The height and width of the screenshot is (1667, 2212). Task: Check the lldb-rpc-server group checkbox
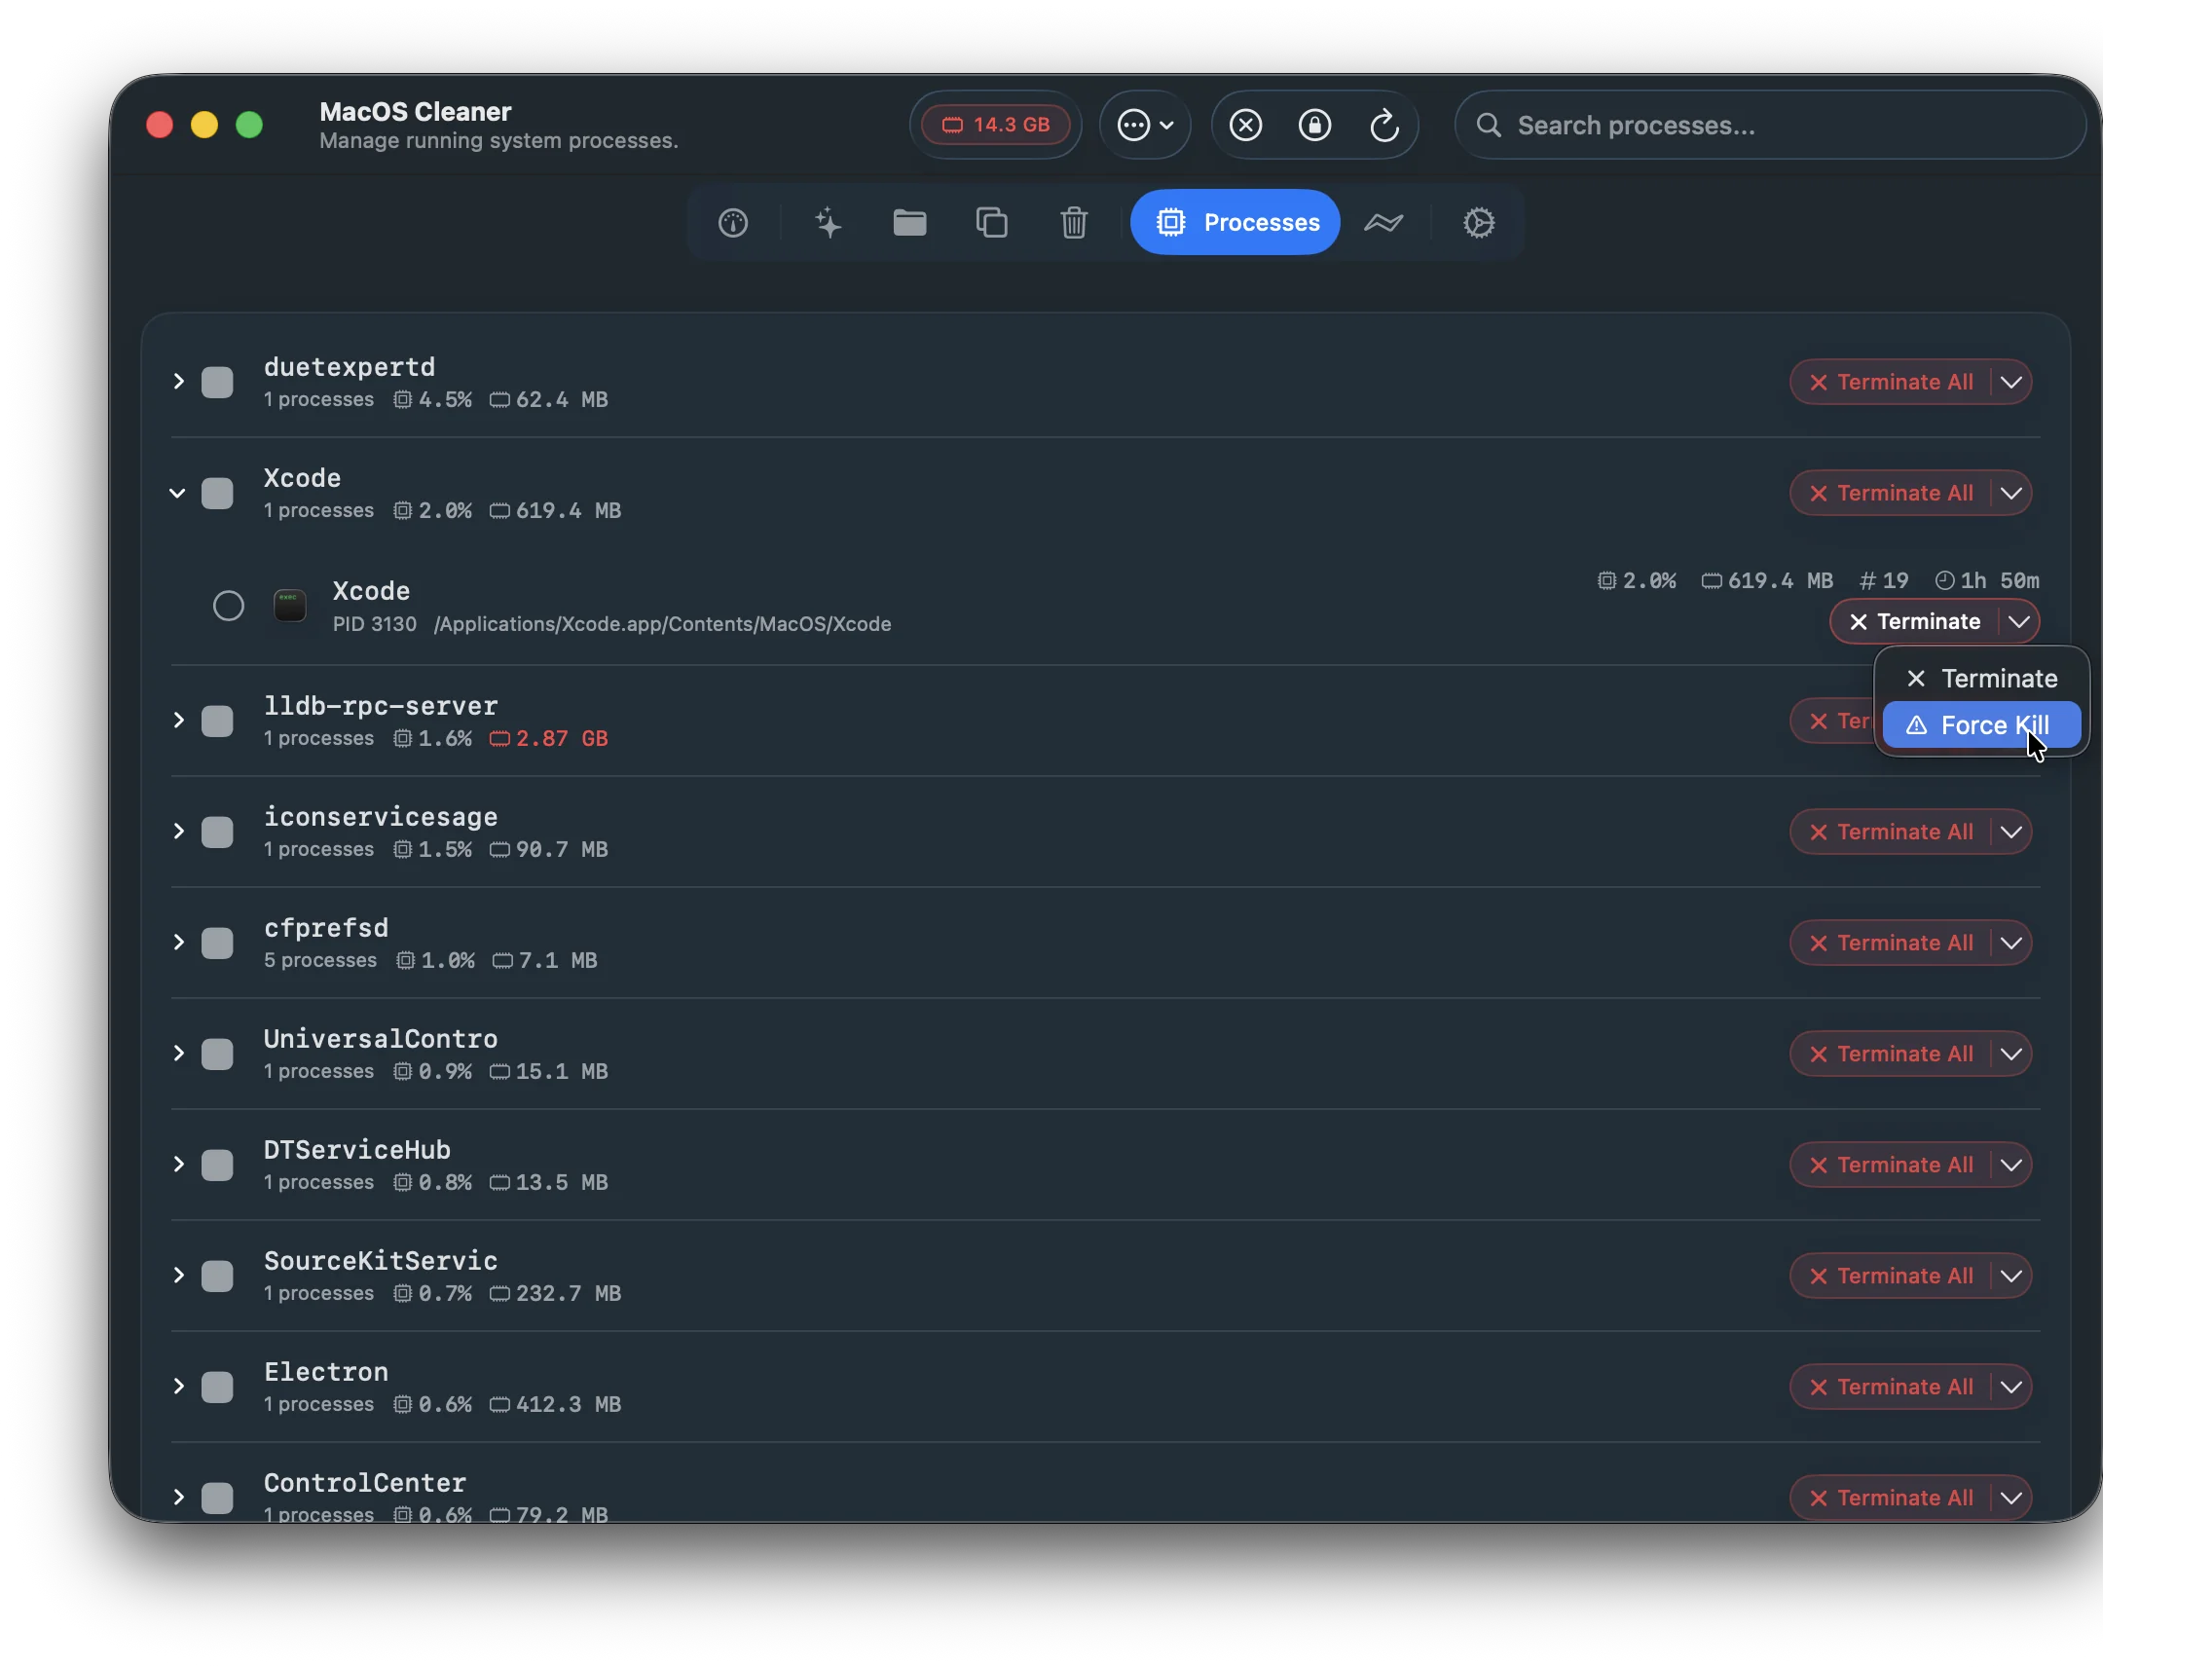click(217, 721)
